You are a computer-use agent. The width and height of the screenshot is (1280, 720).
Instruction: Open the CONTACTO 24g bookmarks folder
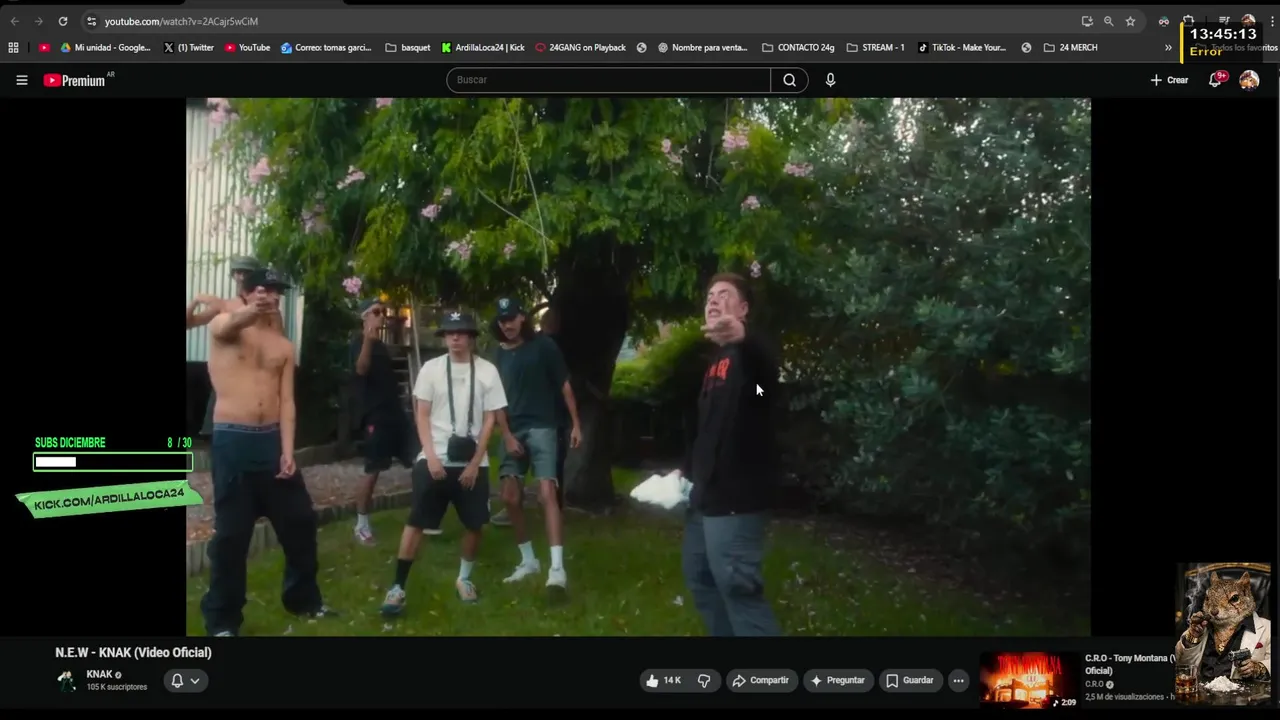[x=798, y=47]
